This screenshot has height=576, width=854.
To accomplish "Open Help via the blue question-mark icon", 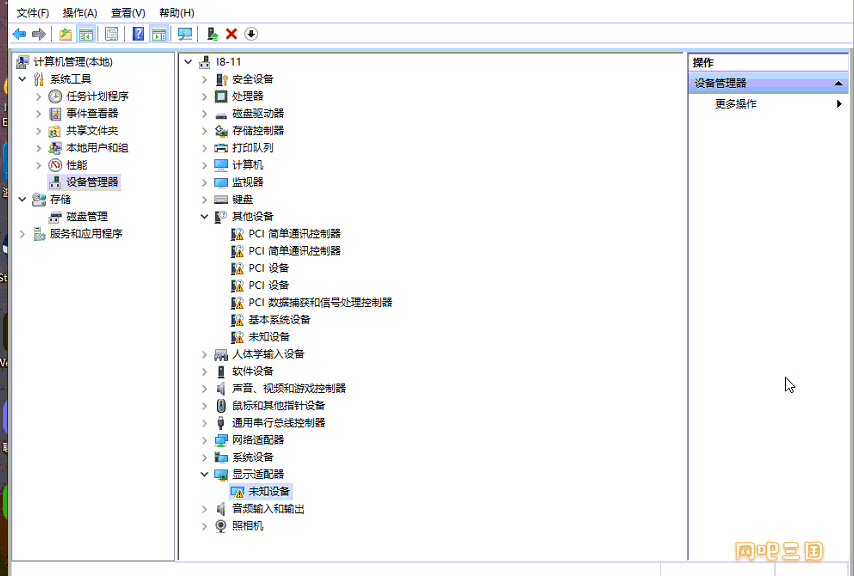I will pyautogui.click(x=138, y=34).
